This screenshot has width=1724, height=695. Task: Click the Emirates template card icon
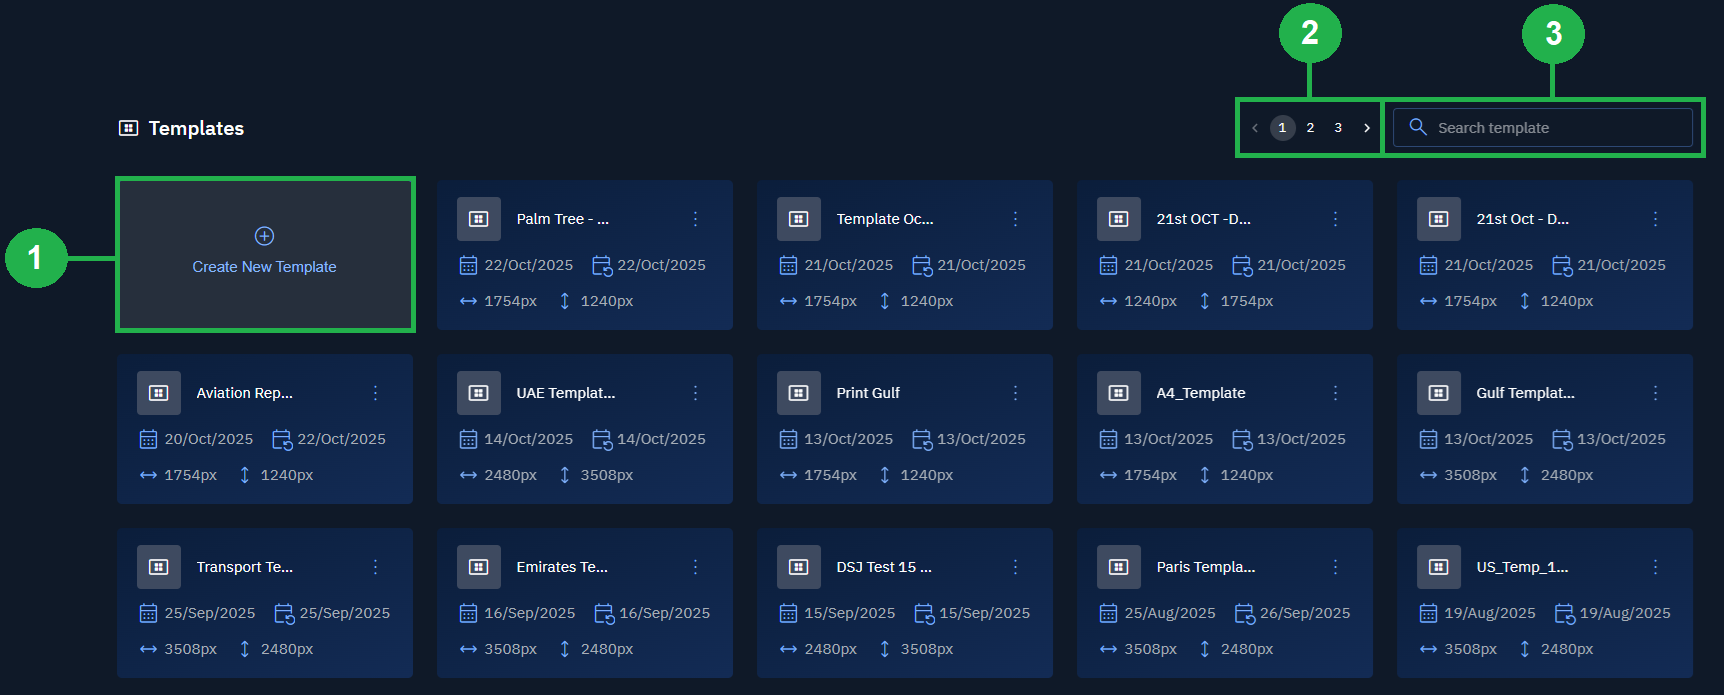tap(478, 567)
